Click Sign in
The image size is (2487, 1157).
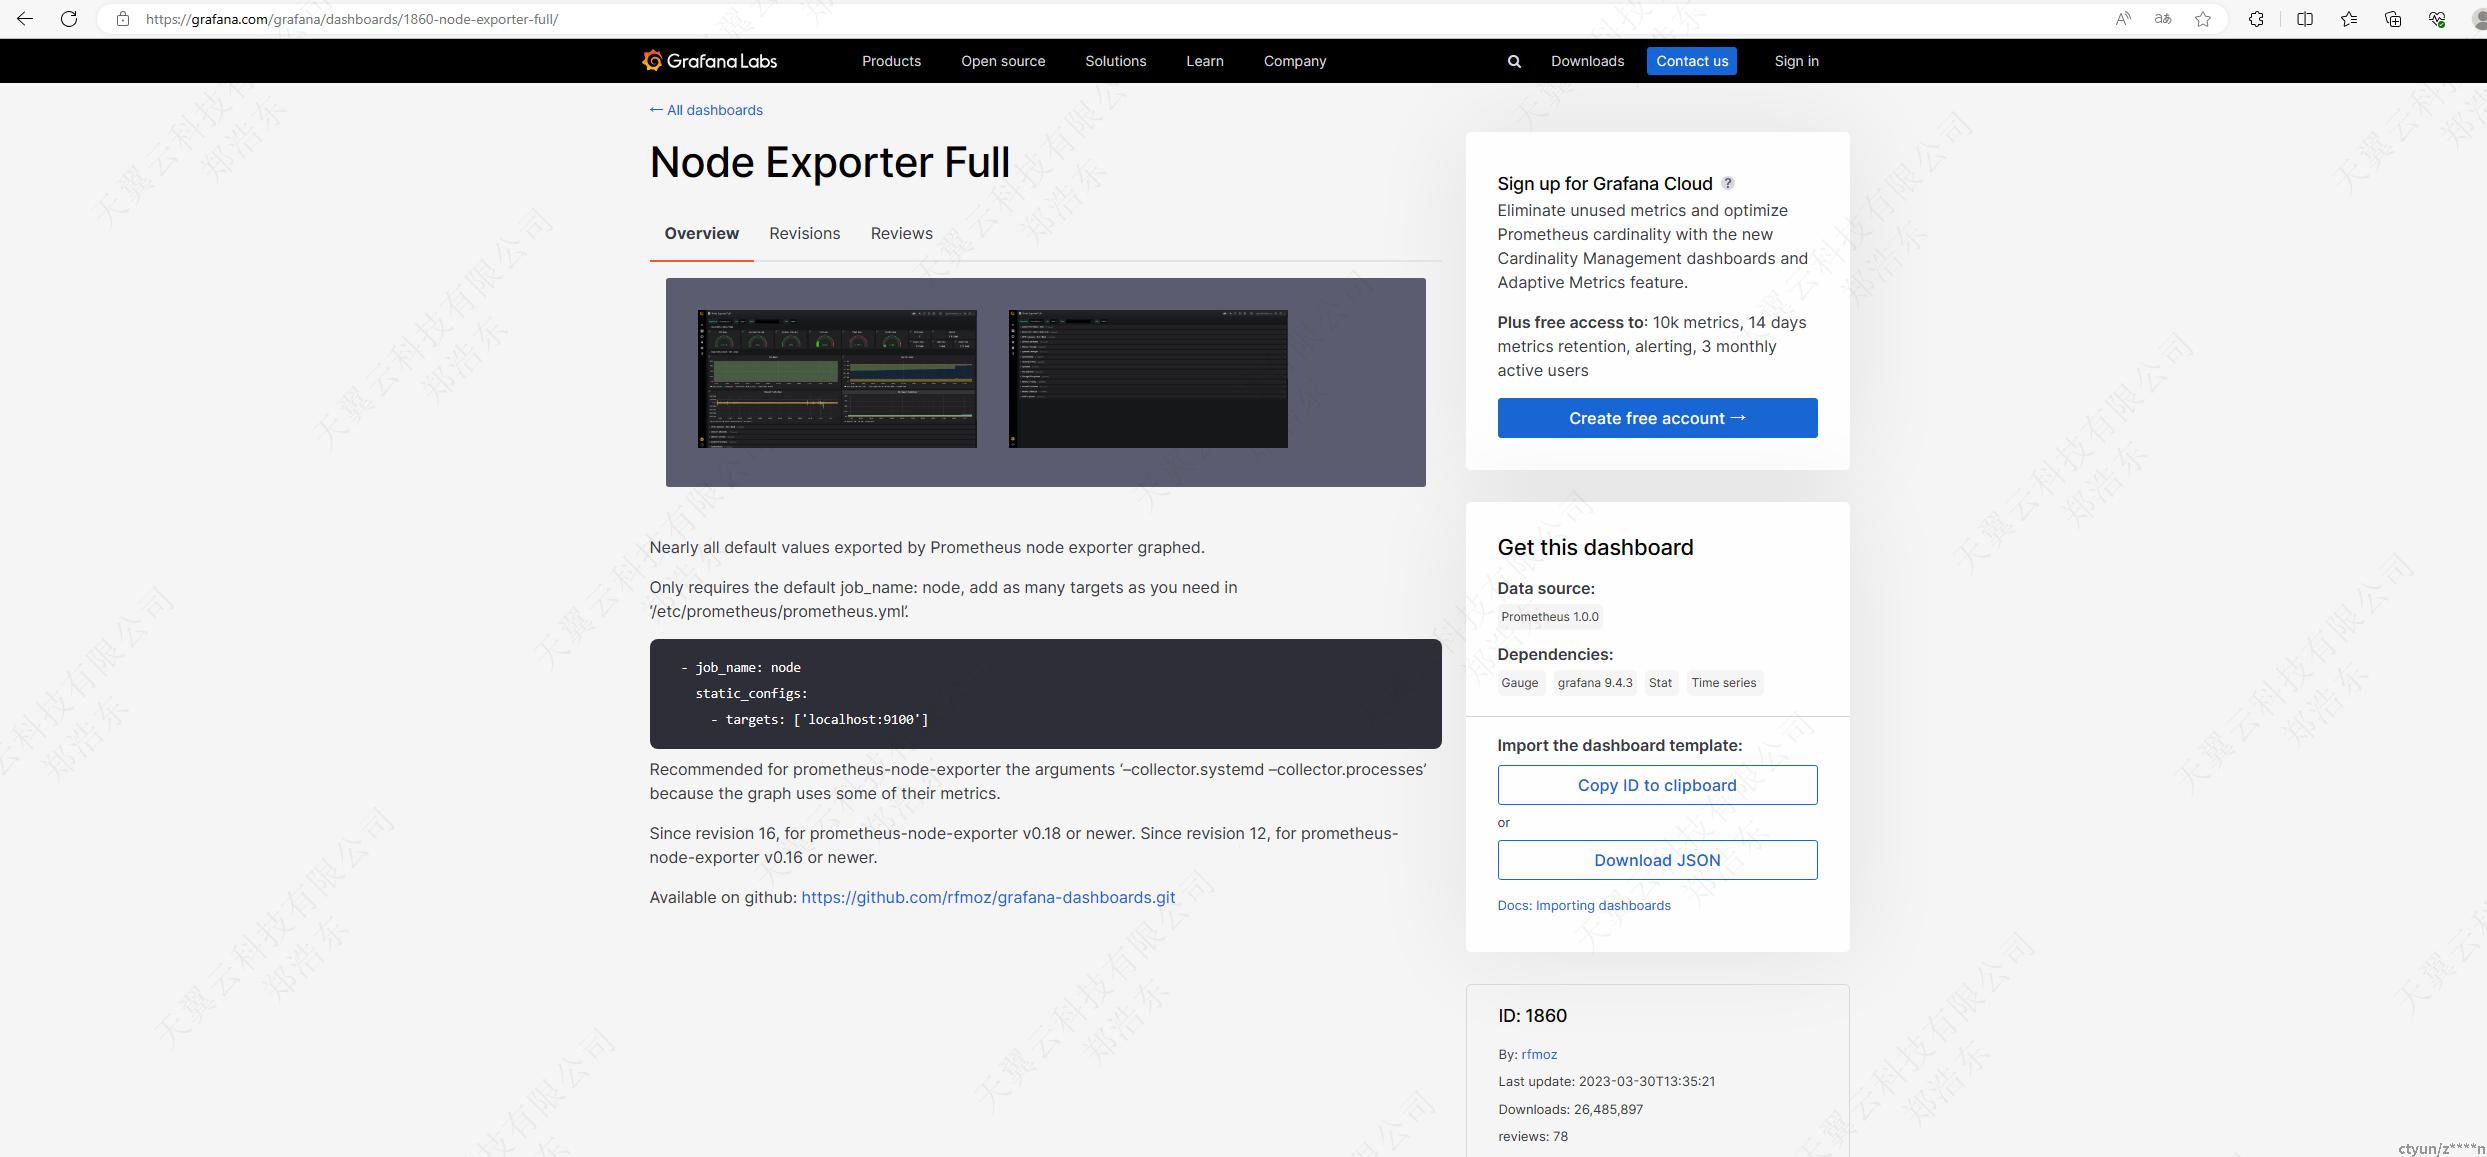[1796, 61]
